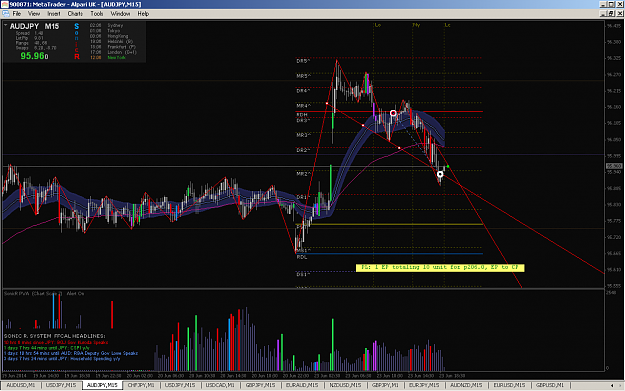Click the current price tag on price axis

coord(614,166)
